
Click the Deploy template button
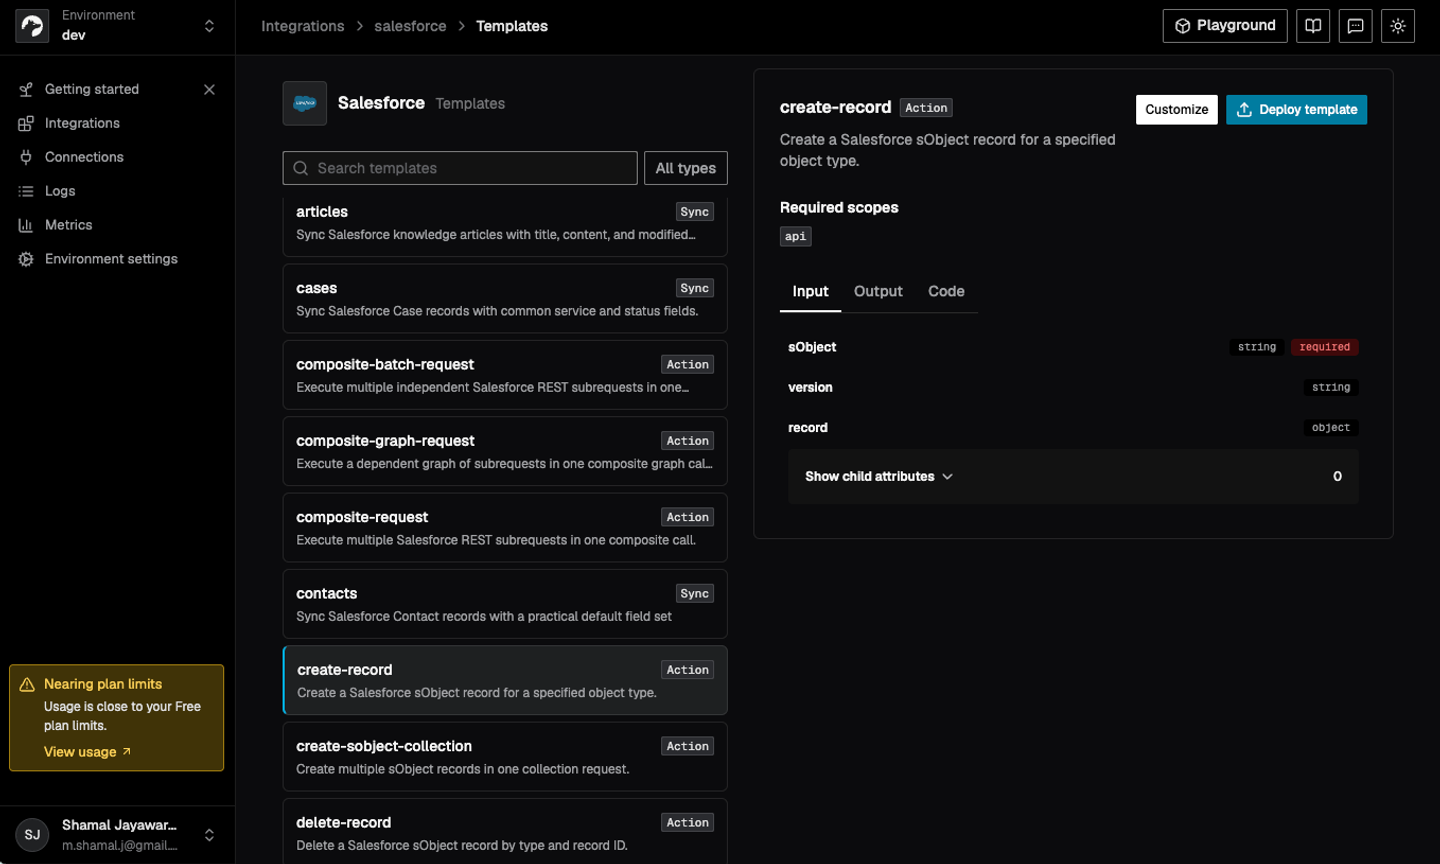[1296, 109]
